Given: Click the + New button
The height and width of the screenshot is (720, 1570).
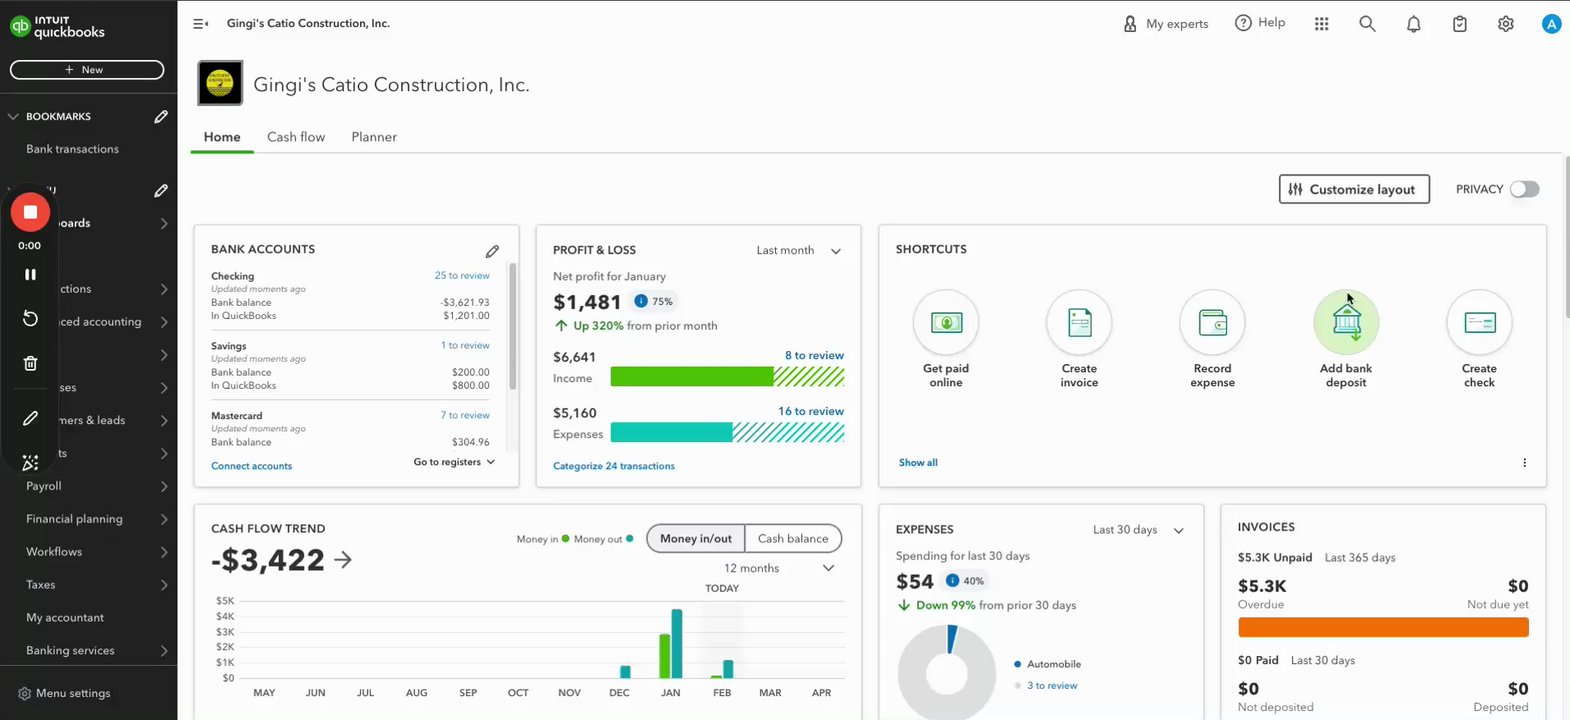Looking at the screenshot, I should (x=87, y=70).
